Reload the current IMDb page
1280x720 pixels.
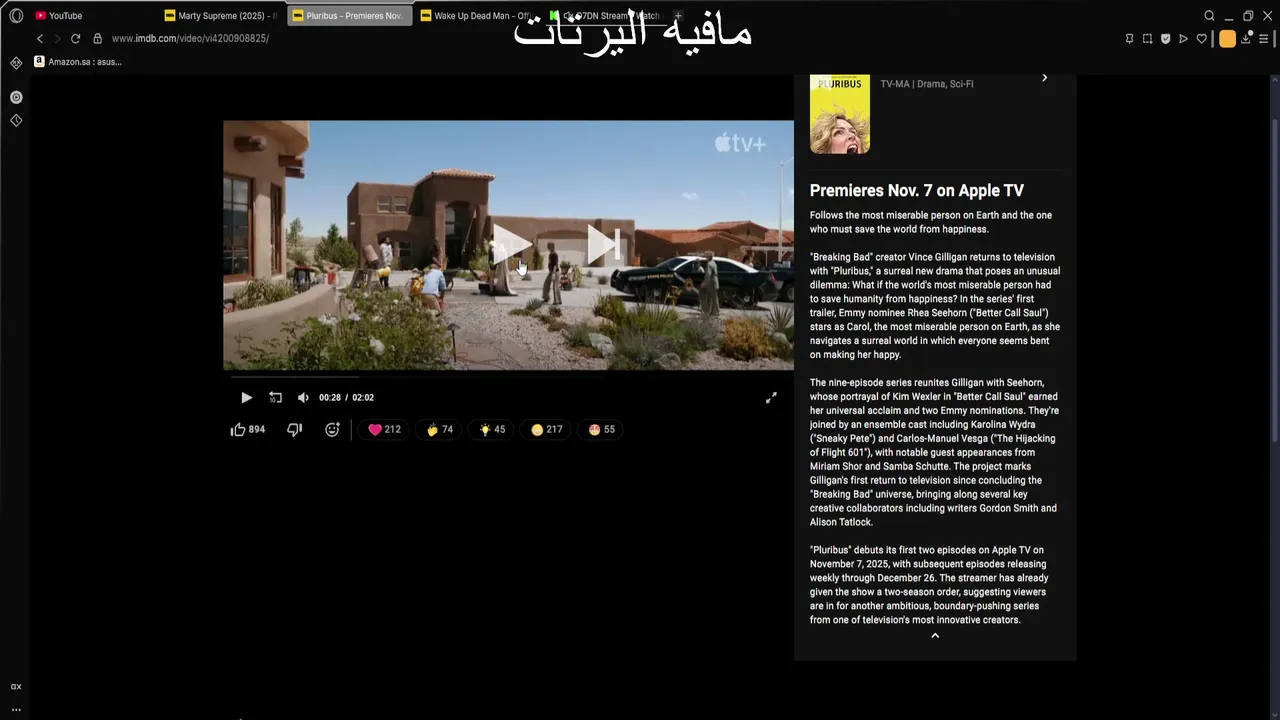(x=75, y=39)
